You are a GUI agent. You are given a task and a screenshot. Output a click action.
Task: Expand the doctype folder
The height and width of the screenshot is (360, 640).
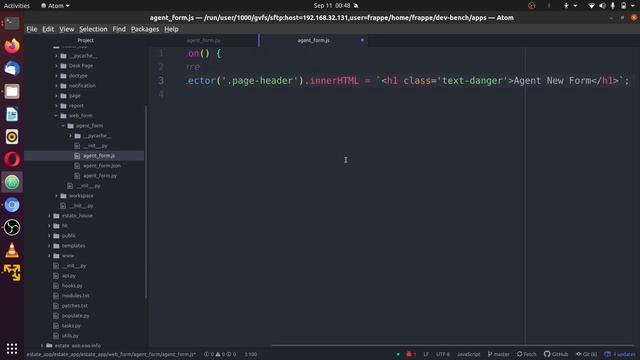[x=72, y=76]
